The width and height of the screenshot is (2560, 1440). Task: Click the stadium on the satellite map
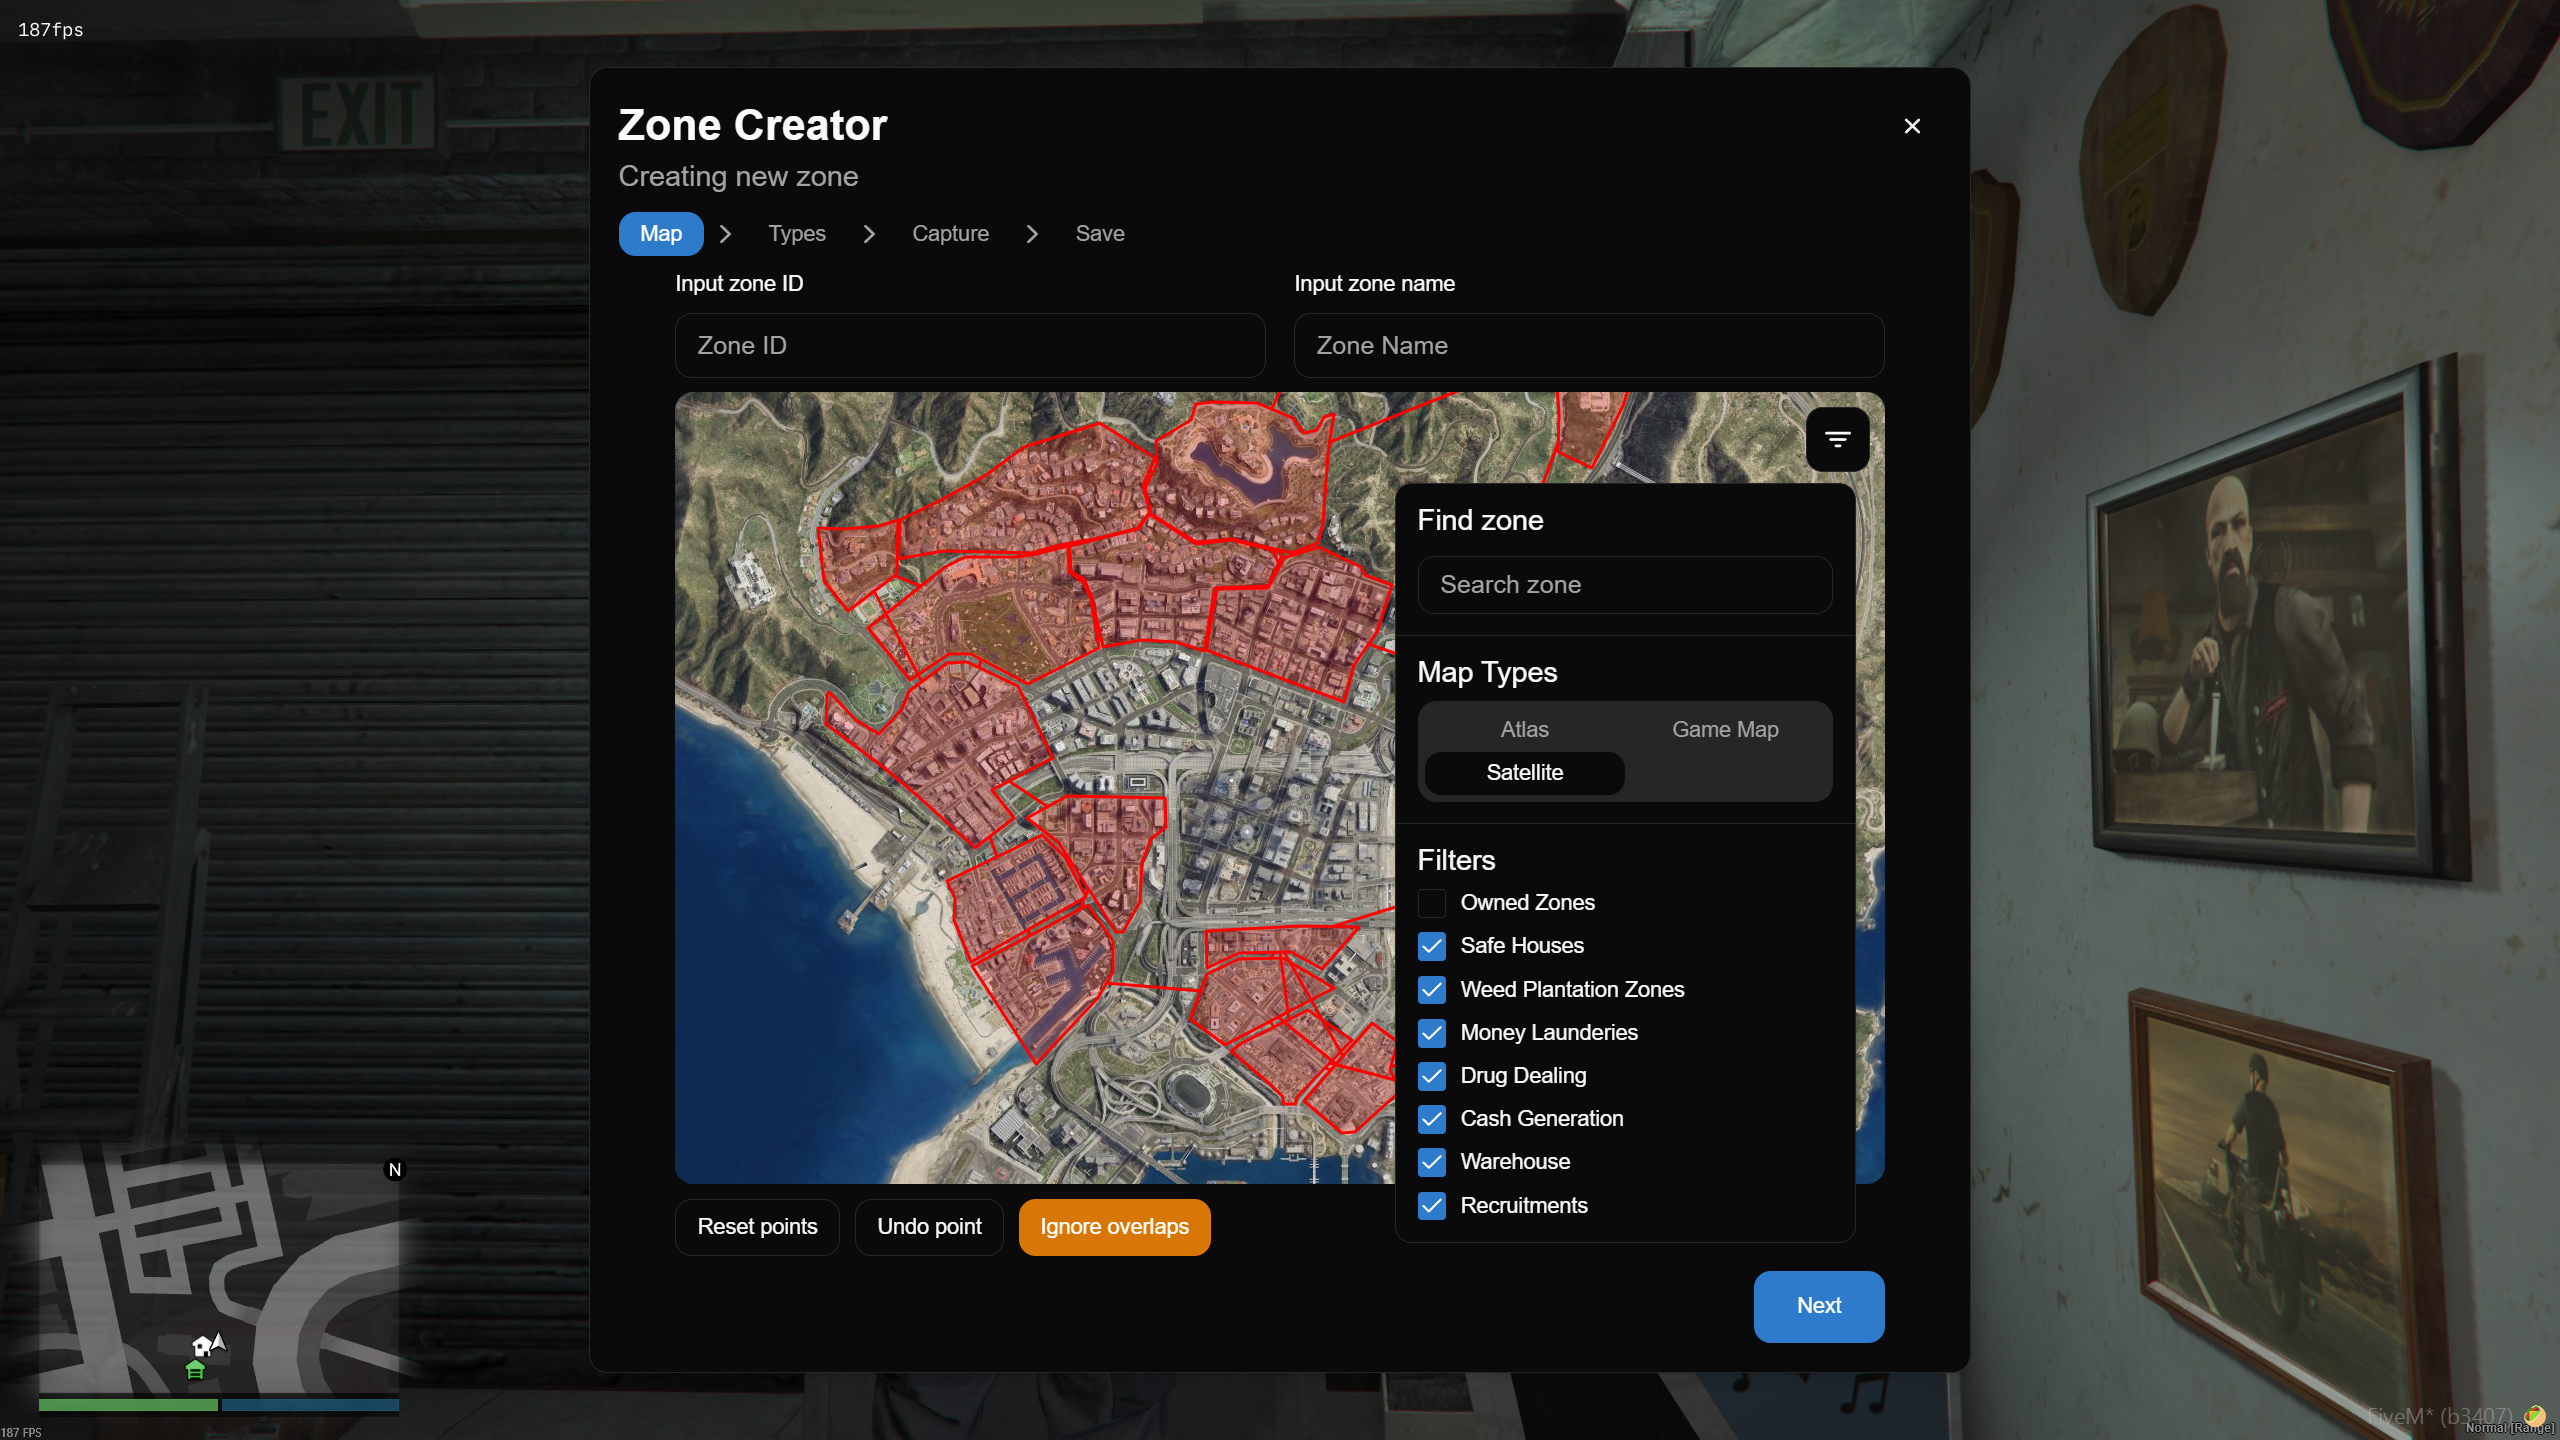pyautogui.click(x=1190, y=1092)
